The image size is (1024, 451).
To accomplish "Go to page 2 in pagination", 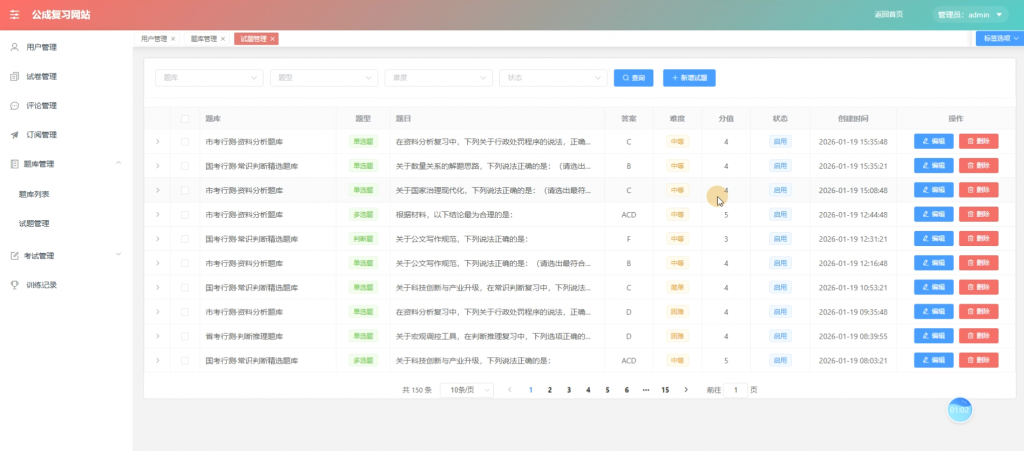I will pyautogui.click(x=549, y=390).
